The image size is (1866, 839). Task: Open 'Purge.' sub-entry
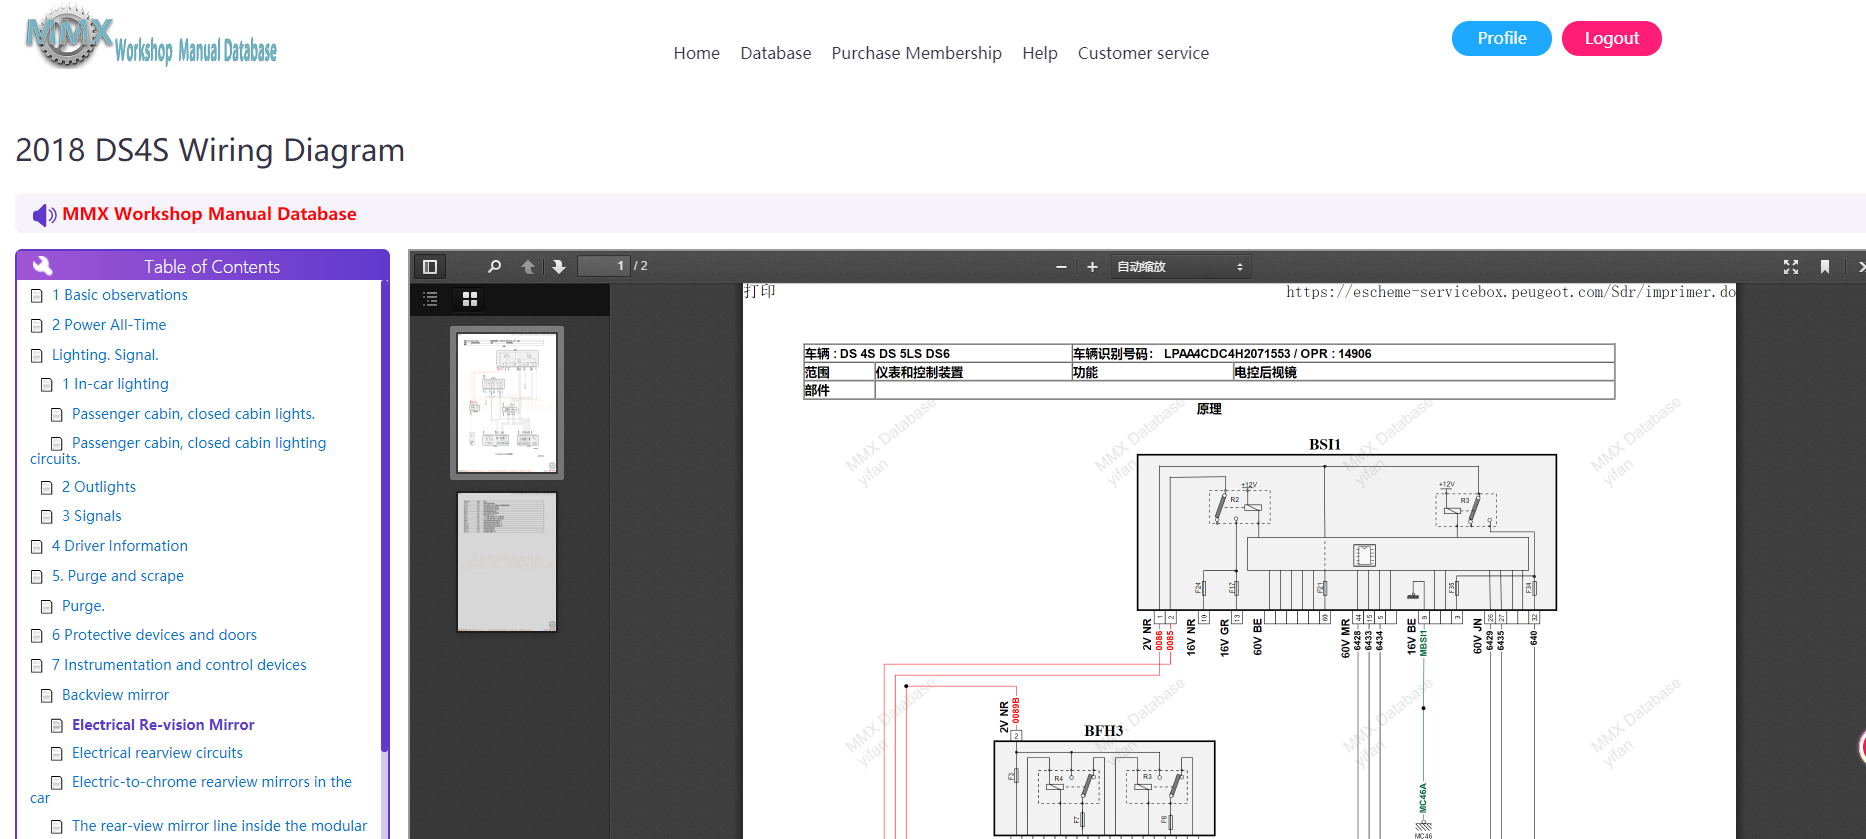[x=83, y=606]
